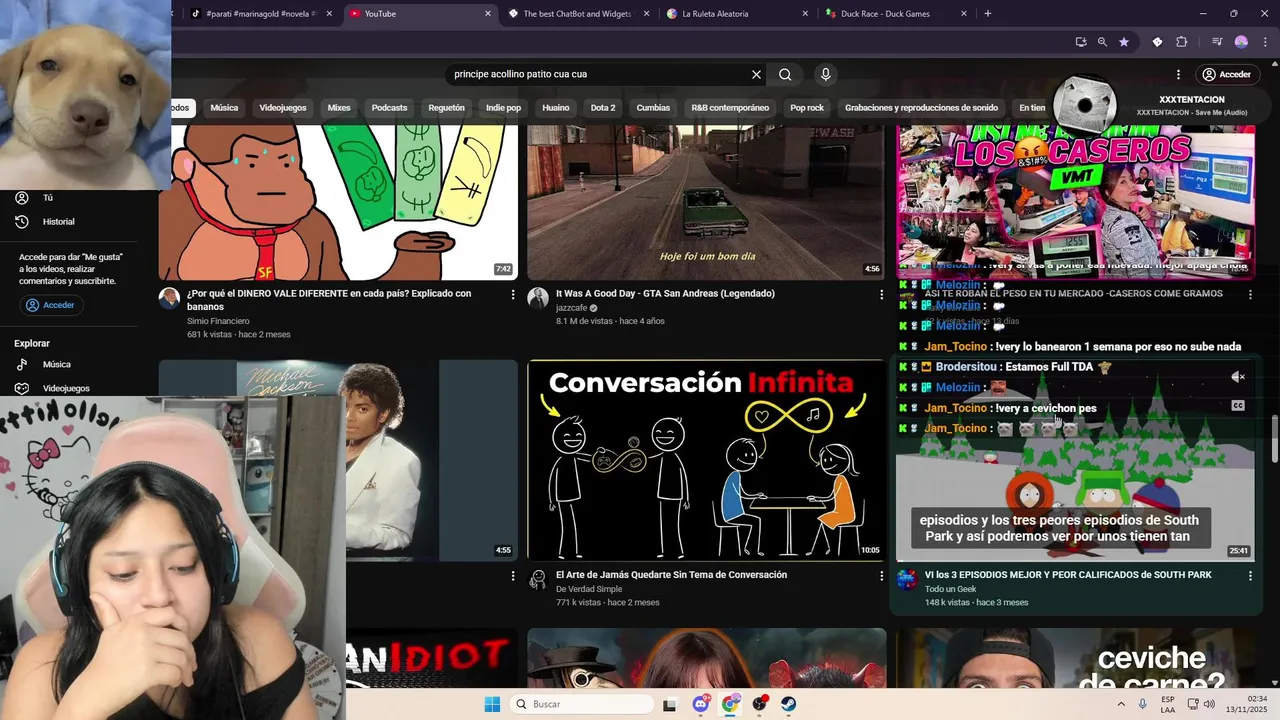The image size is (1280, 720).
Task: Unmute the South Park preview video
Action: [1238, 377]
